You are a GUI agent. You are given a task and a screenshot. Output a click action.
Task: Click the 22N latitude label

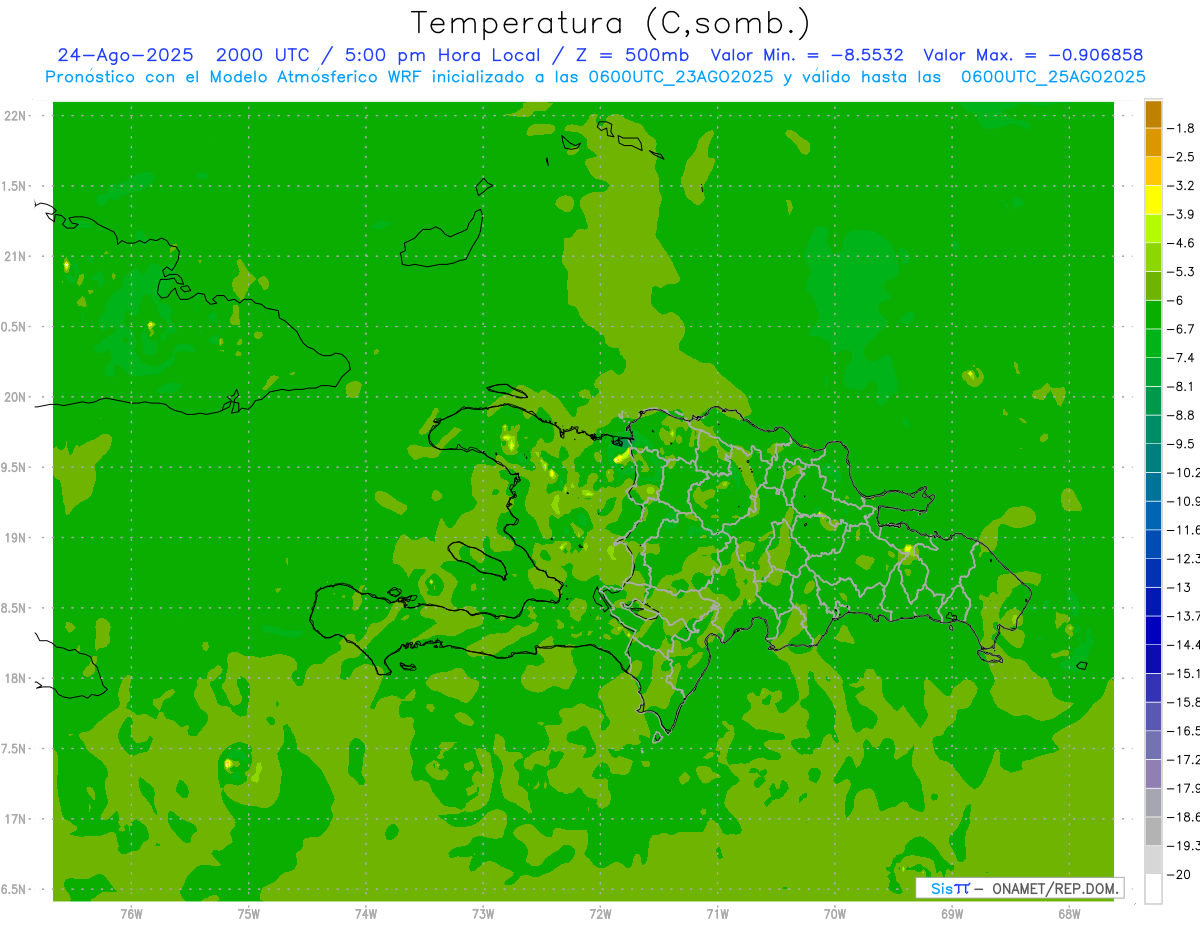click(x=15, y=116)
